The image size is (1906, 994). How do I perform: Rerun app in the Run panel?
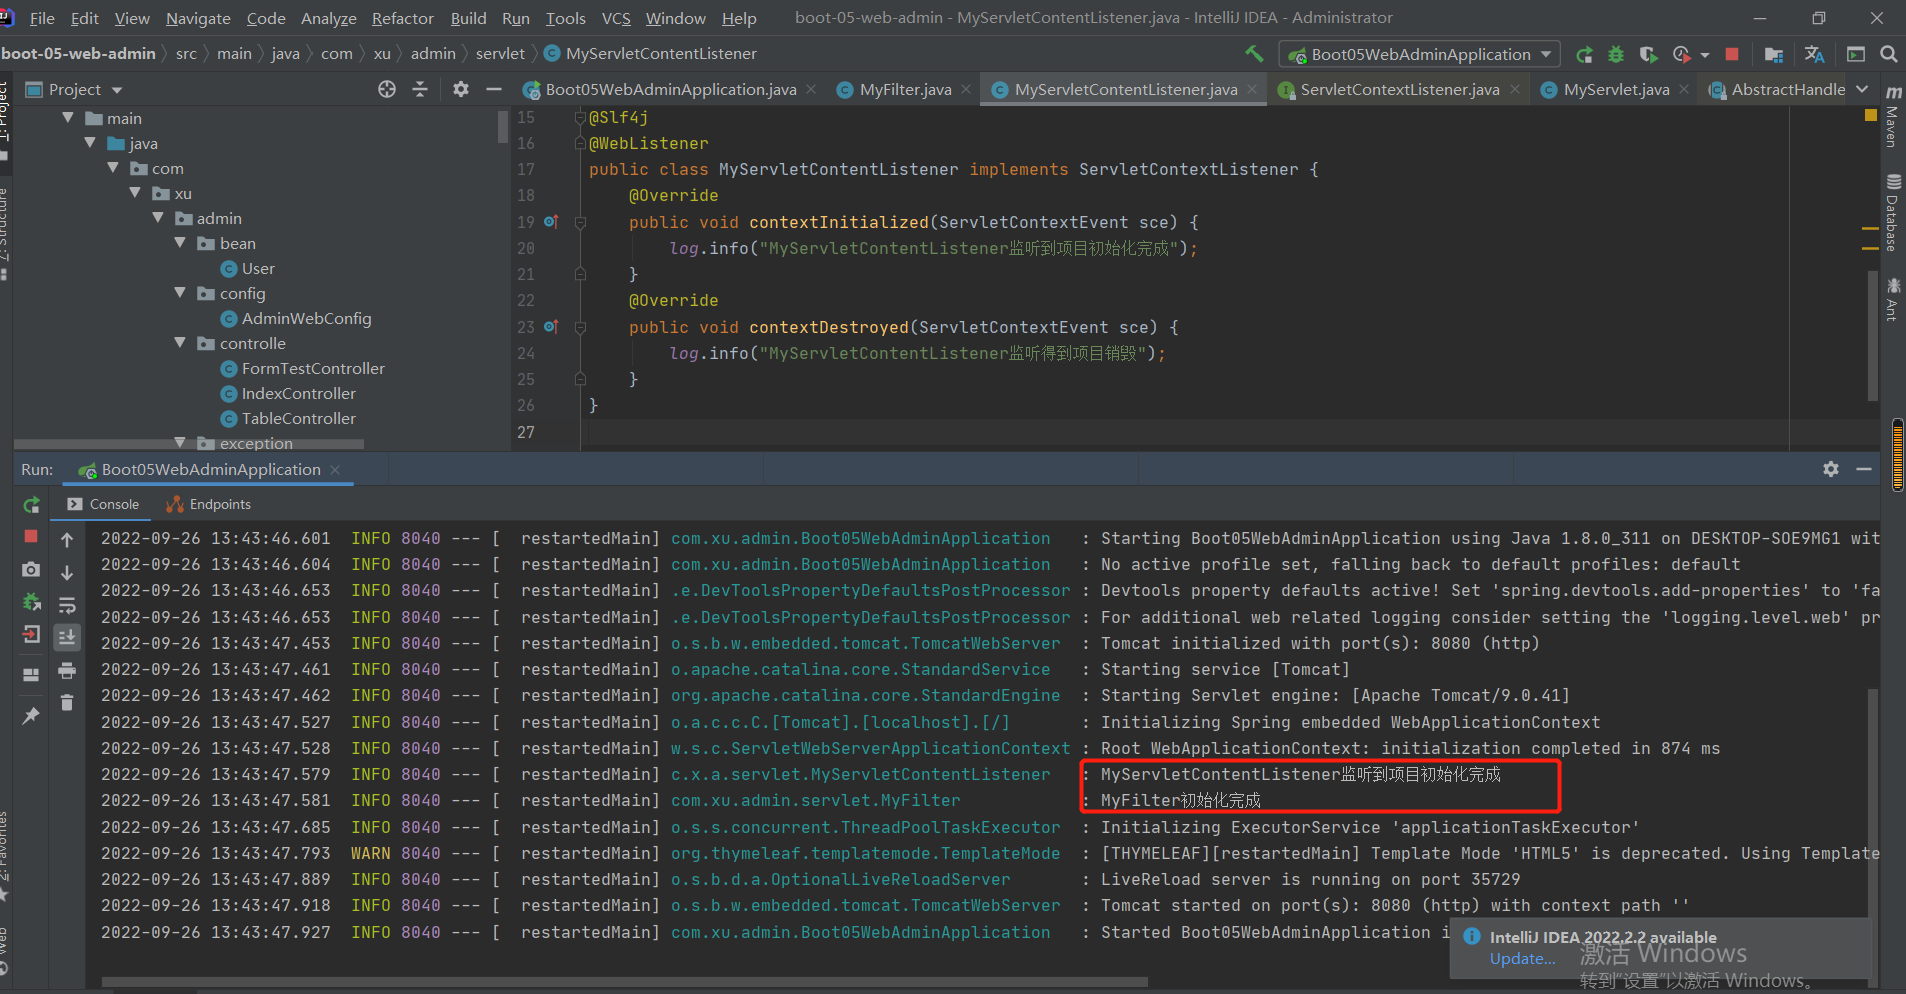point(31,505)
